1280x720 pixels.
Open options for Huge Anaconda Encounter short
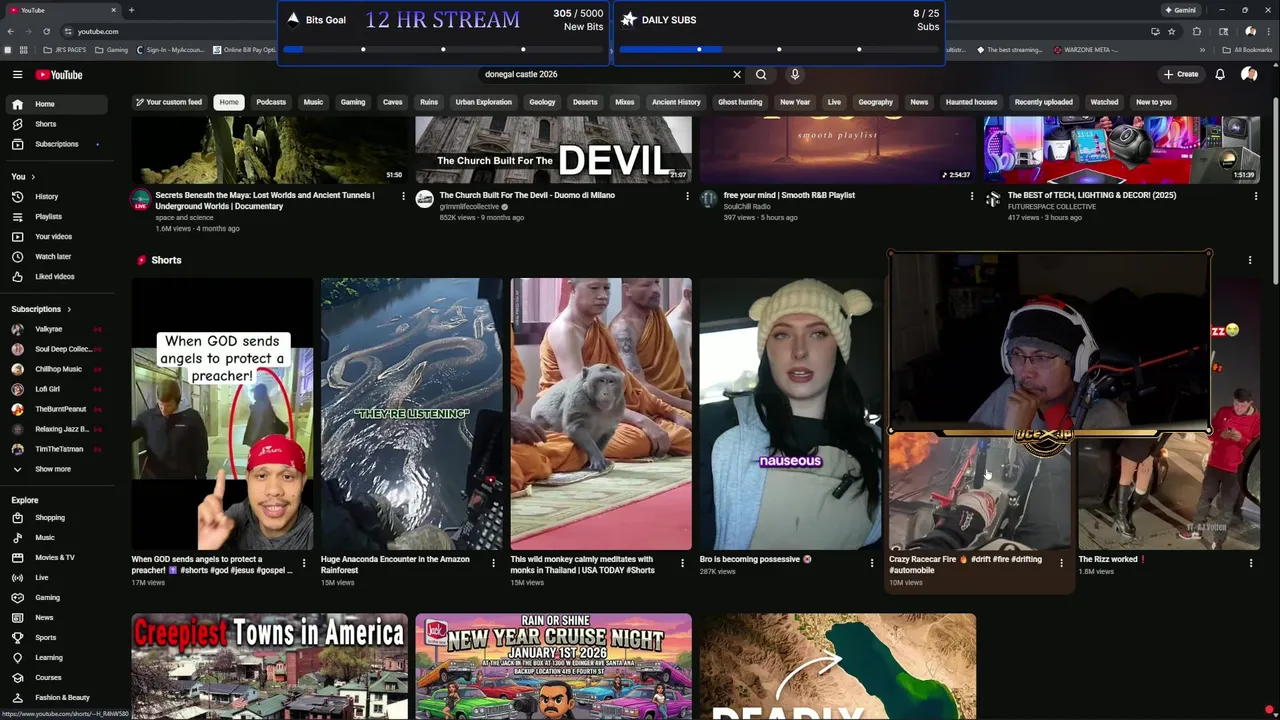(x=493, y=563)
